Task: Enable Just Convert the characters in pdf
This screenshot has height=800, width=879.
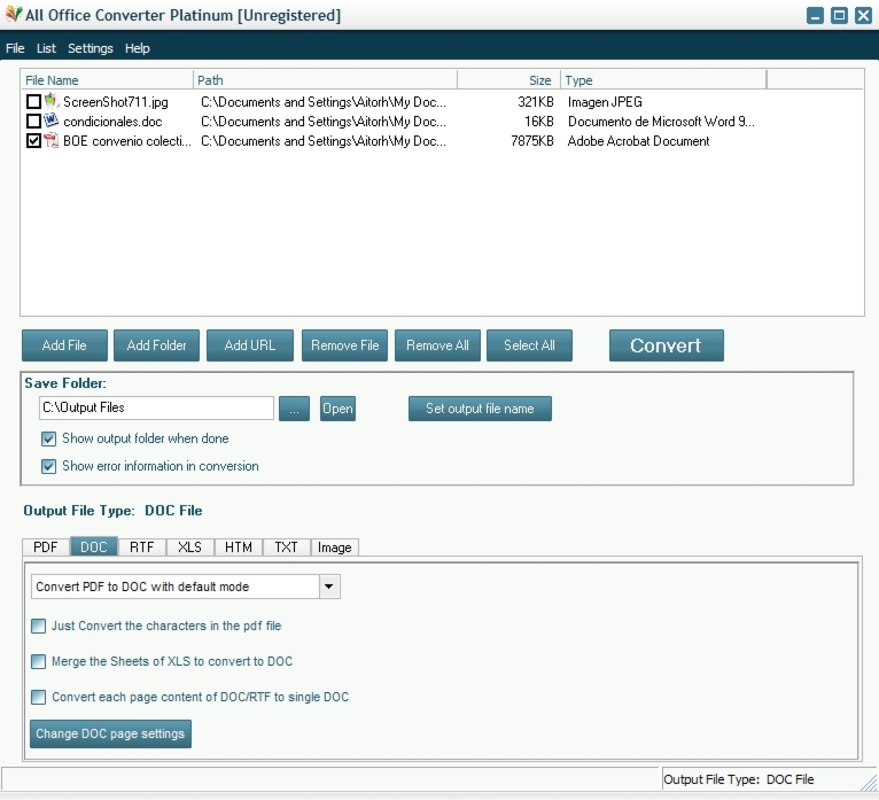Action: pos(38,626)
